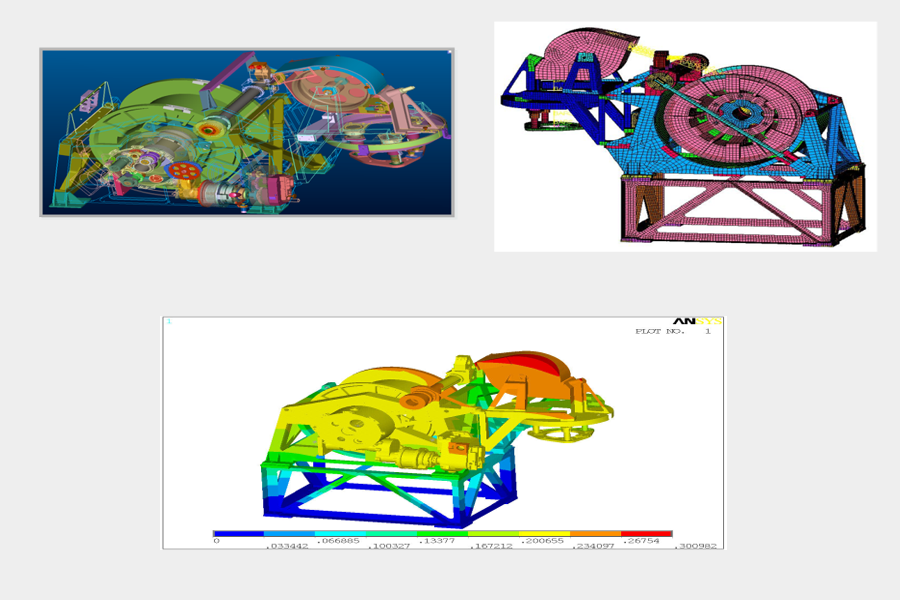Click the orange segment of the contour legend

coord(595,534)
